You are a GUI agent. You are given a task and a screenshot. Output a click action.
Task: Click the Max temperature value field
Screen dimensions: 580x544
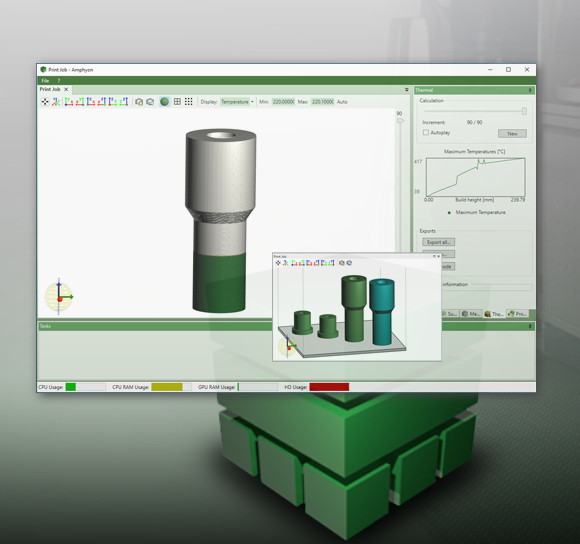pos(322,102)
